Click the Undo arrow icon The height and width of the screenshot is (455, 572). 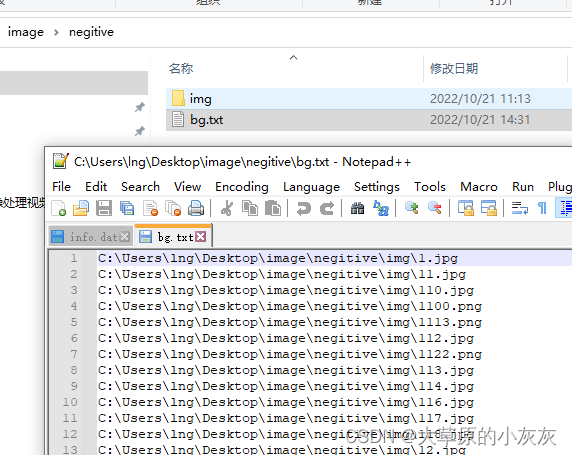(304, 208)
